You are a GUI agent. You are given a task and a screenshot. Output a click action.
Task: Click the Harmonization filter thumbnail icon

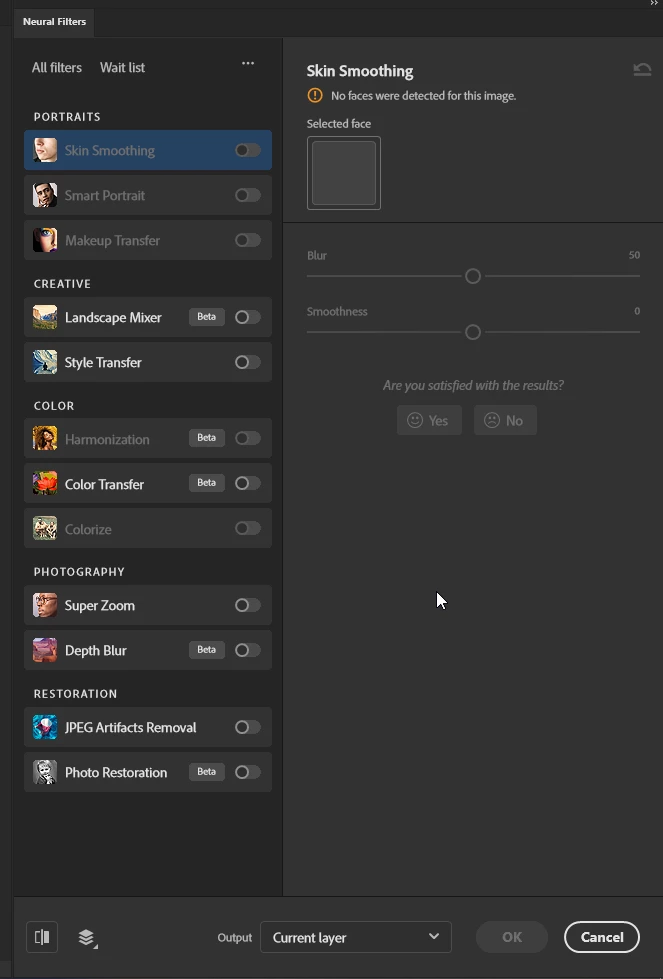click(x=45, y=438)
